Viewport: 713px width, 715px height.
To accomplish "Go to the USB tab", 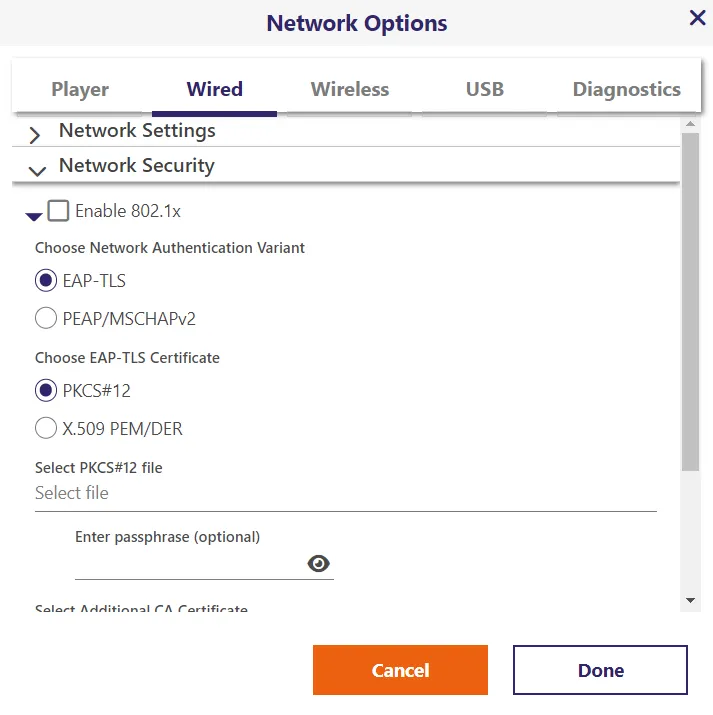I will [x=485, y=89].
